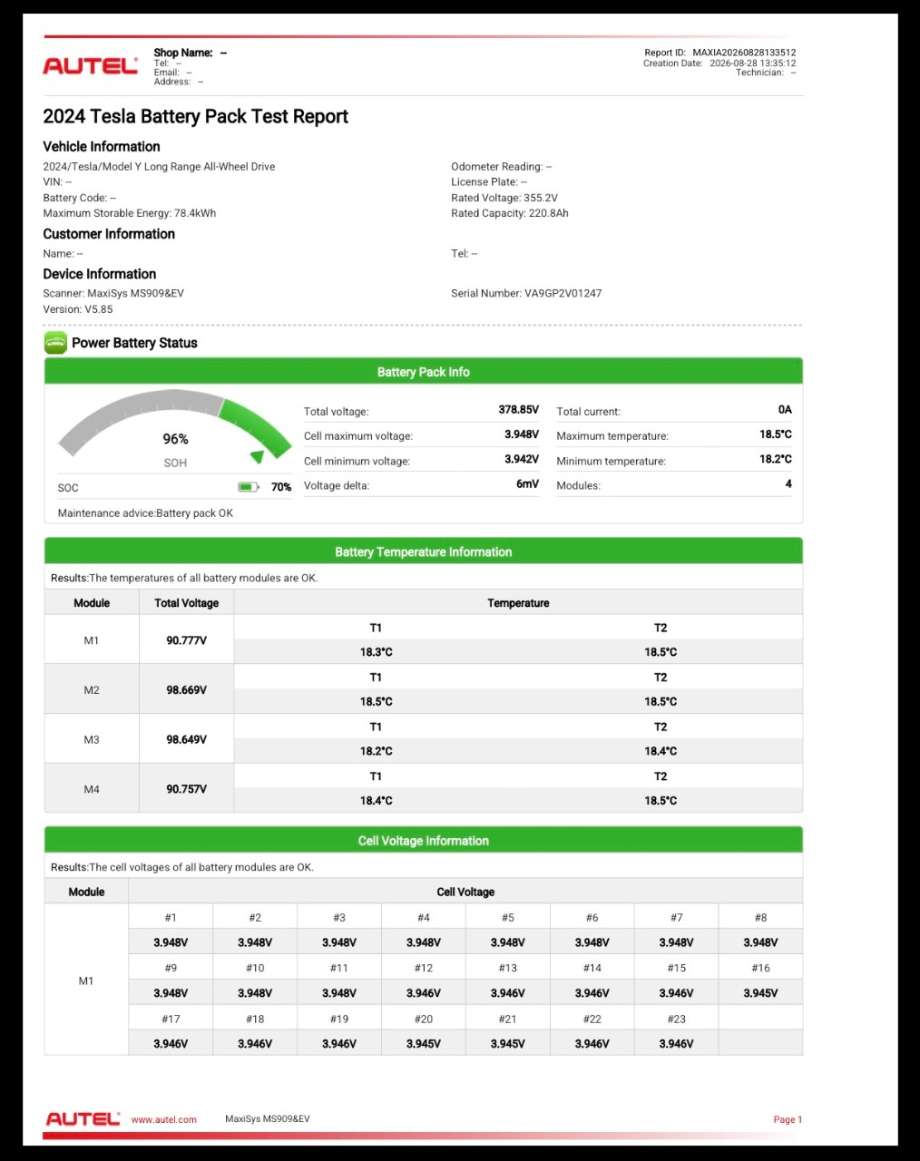
Task: Select M3 T2 temperature 18.4°C
Action: 660,751
